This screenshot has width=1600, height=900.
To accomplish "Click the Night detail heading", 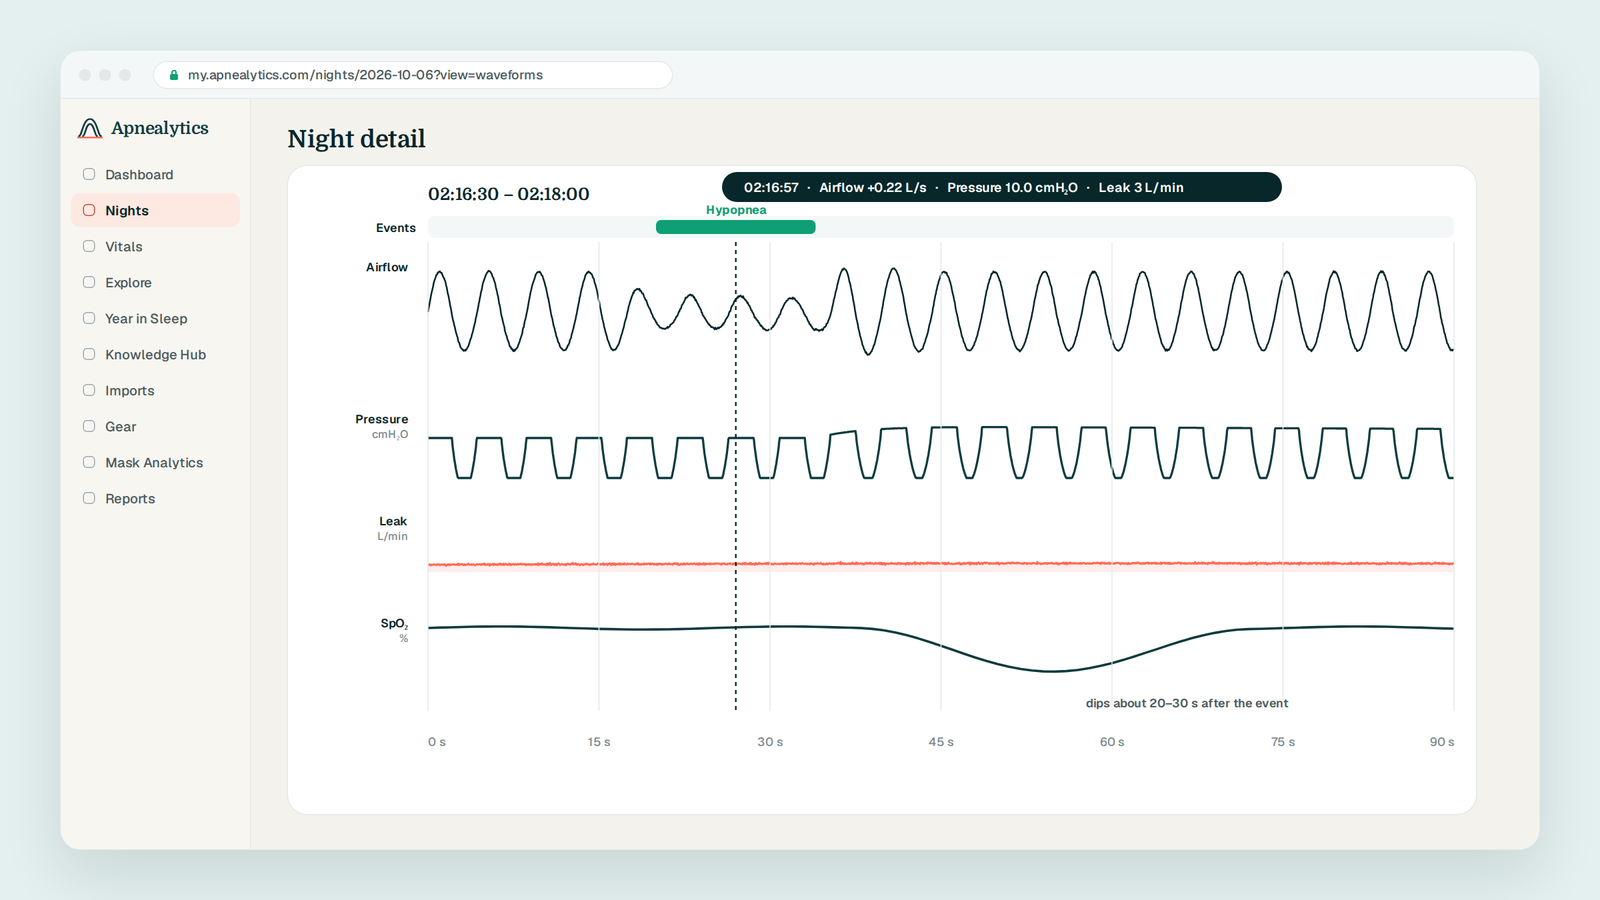I will [357, 139].
